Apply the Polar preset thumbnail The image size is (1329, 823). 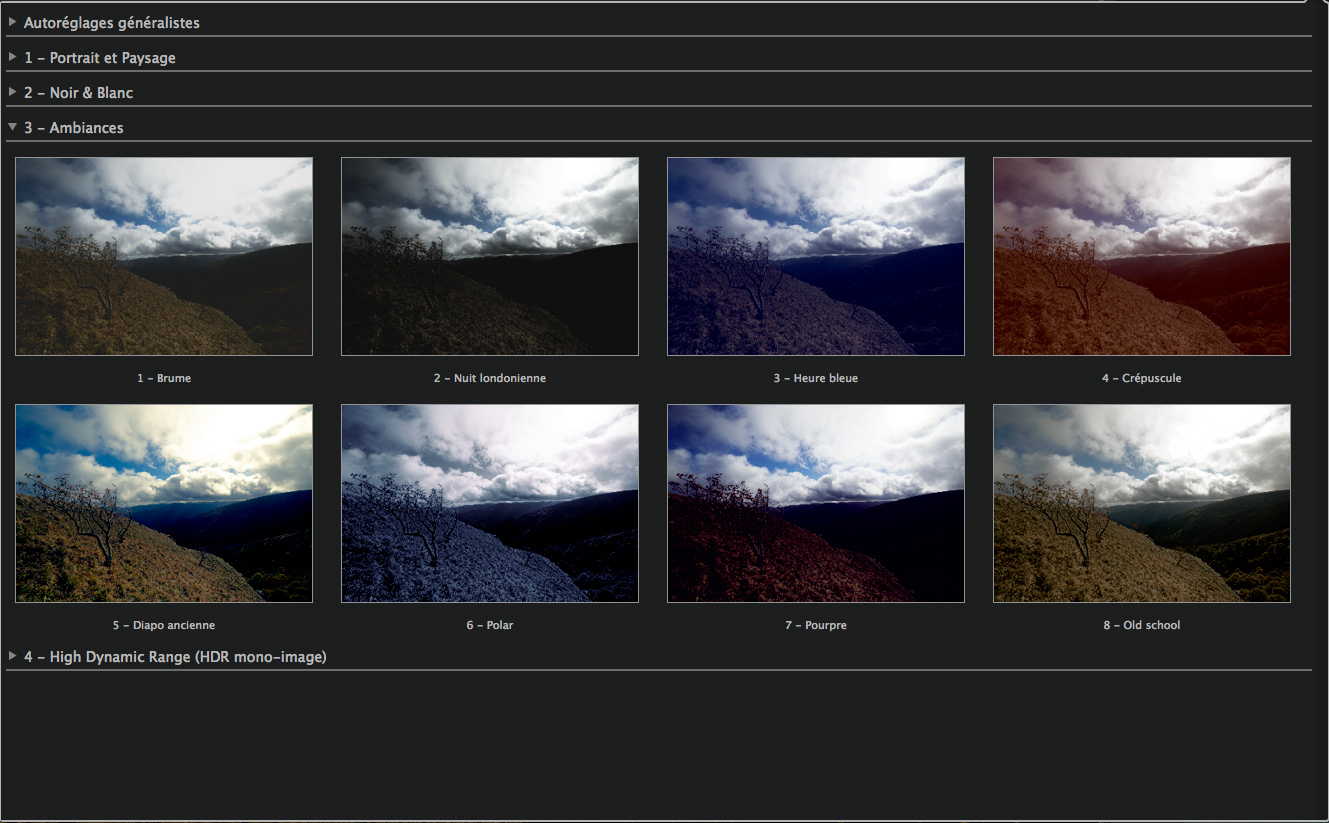pyautogui.click(x=490, y=503)
